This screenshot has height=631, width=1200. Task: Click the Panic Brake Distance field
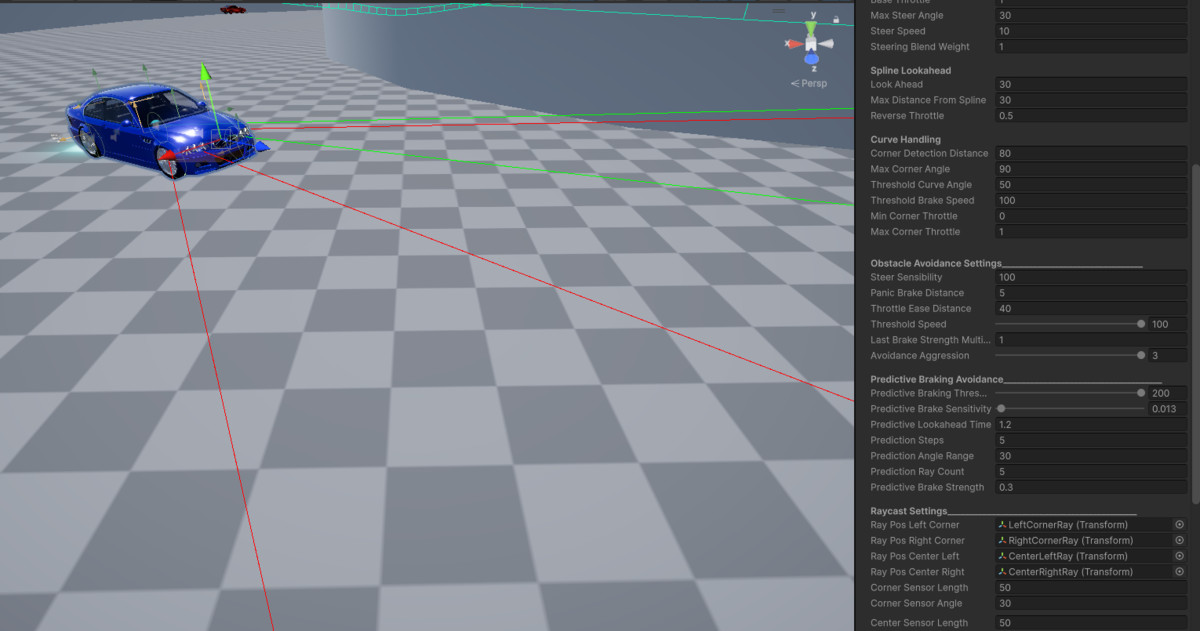(x=1091, y=293)
